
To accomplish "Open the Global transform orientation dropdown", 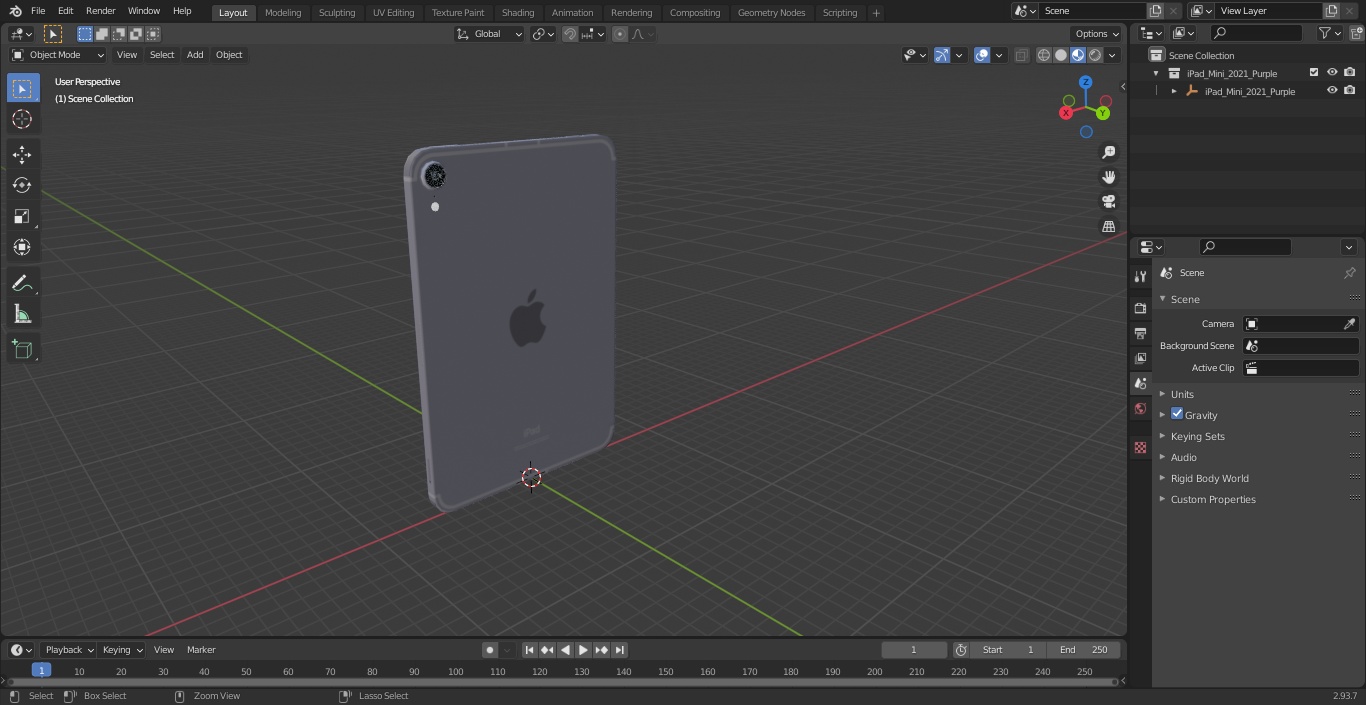I will 490,34.
